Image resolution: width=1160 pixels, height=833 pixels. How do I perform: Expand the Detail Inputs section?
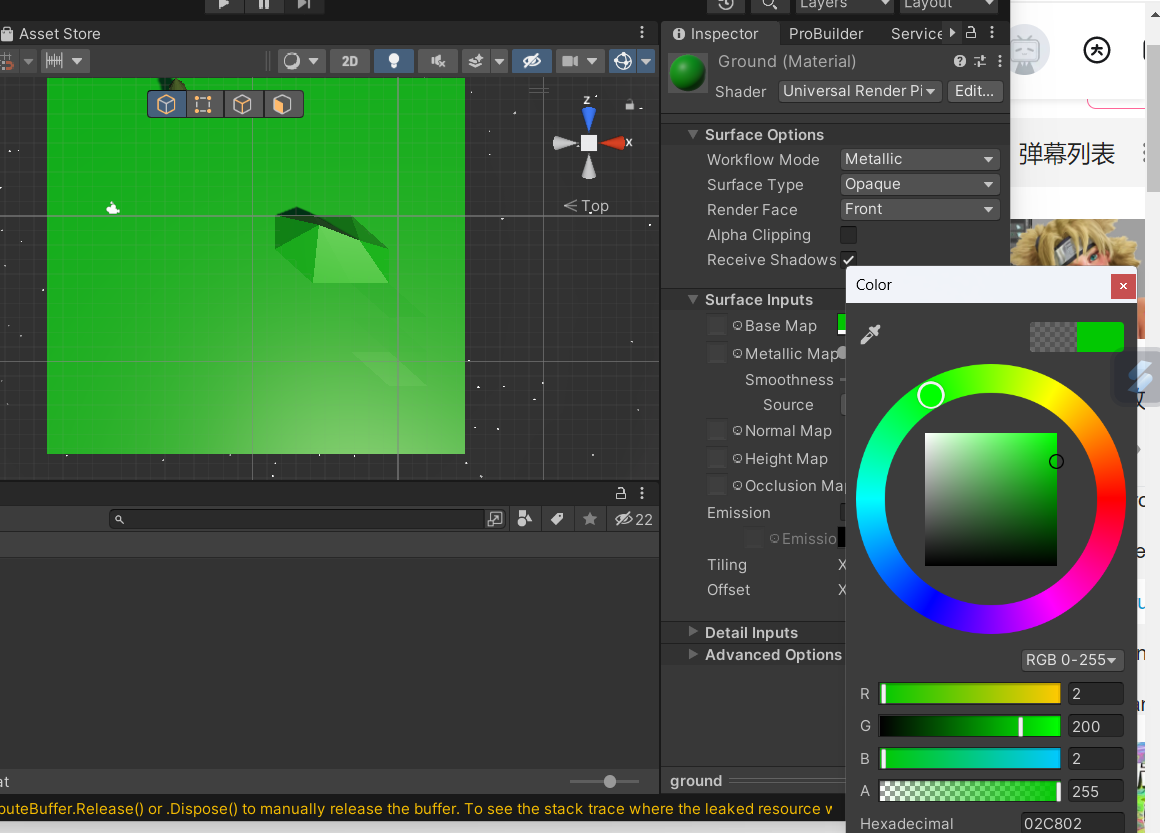pyautogui.click(x=692, y=632)
